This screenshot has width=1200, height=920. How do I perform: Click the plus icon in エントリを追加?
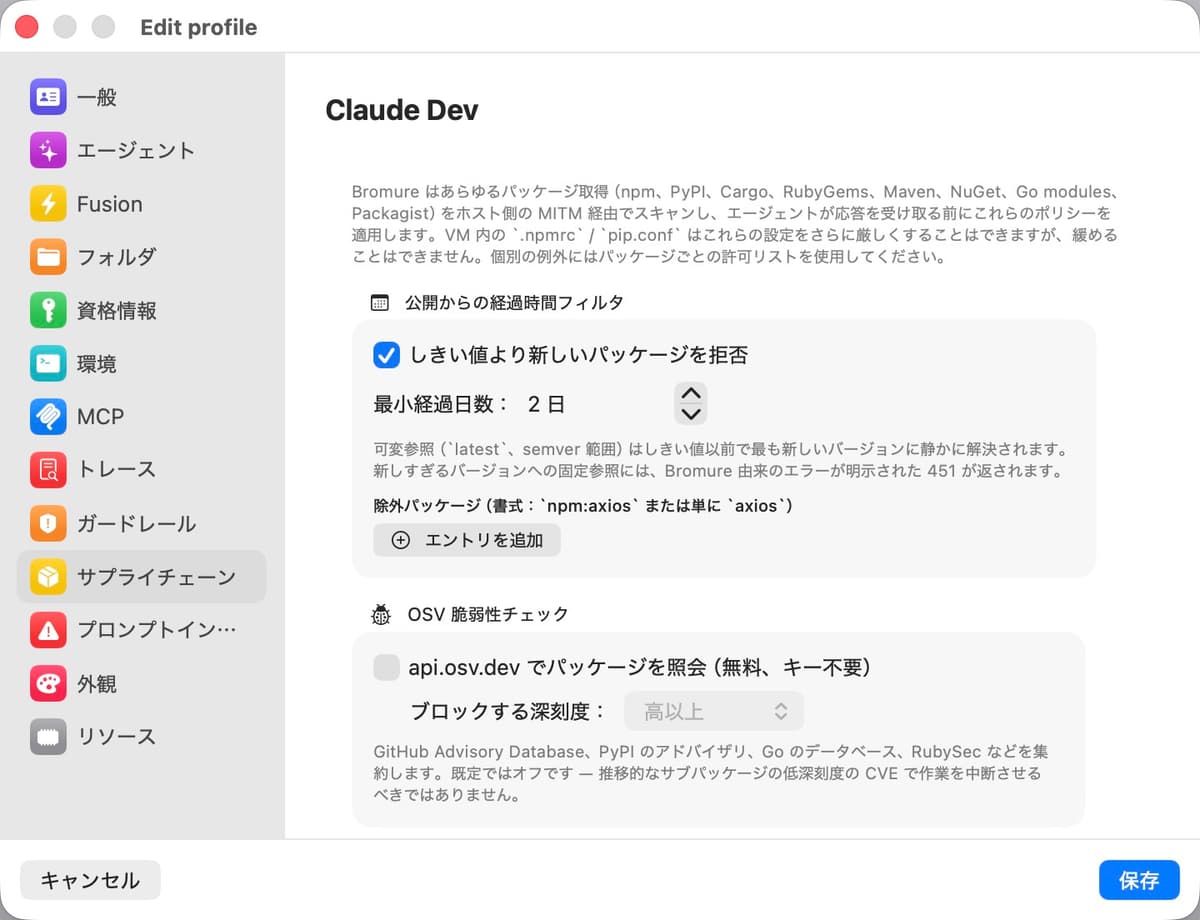[x=401, y=540]
